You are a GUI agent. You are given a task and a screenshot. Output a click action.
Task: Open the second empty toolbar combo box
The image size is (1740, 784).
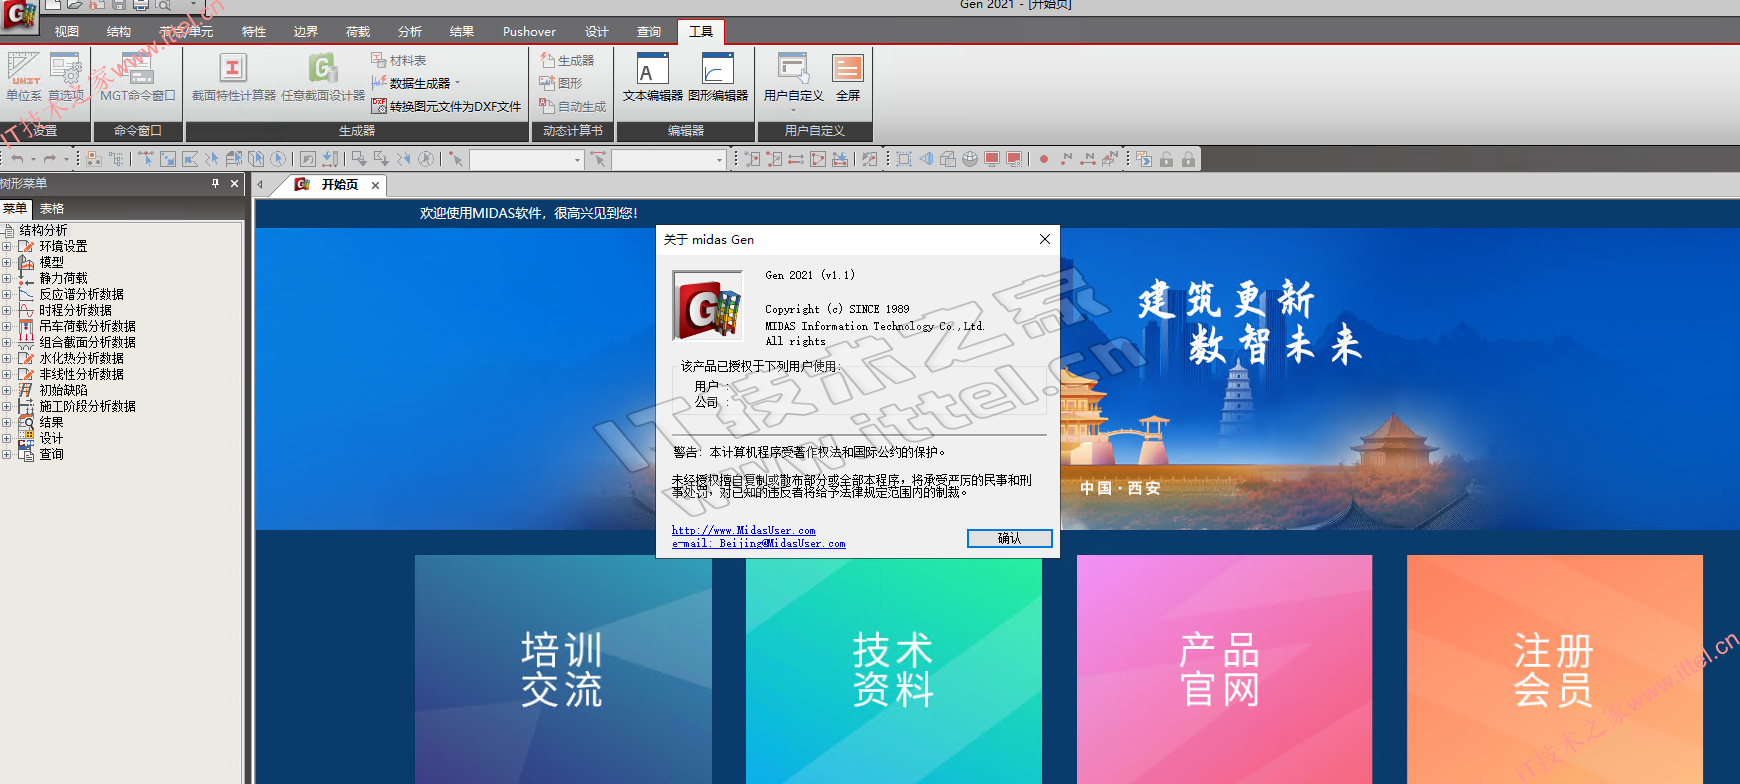click(x=669, y=159)
